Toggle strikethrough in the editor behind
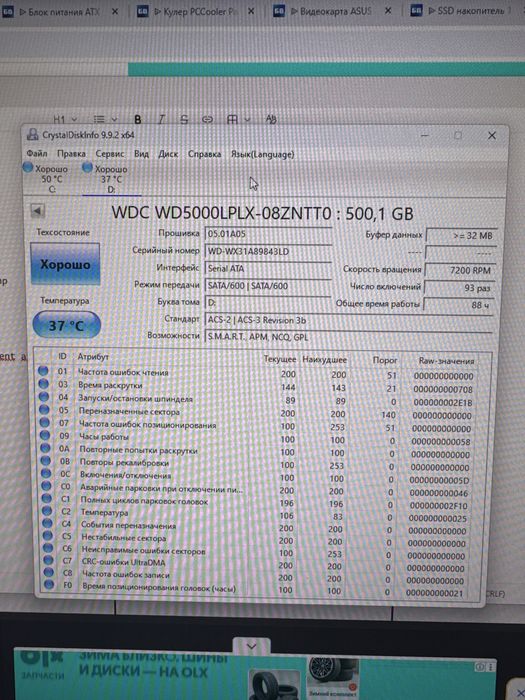The width and height of the screenshot is (525, 700). coord(184,119)
